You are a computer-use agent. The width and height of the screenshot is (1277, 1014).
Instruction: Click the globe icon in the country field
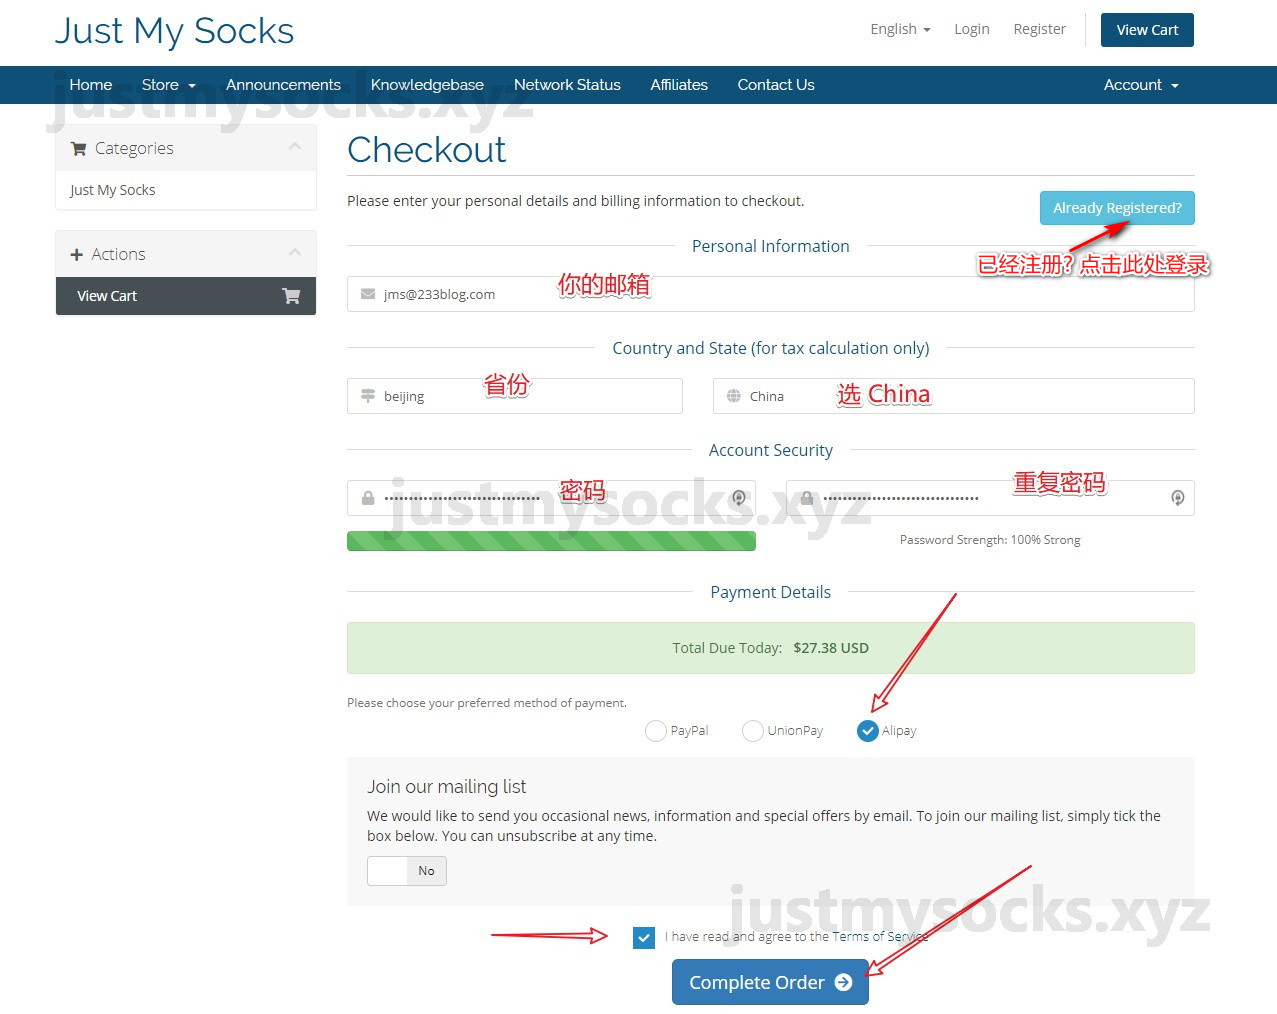(x=734, y=396)
